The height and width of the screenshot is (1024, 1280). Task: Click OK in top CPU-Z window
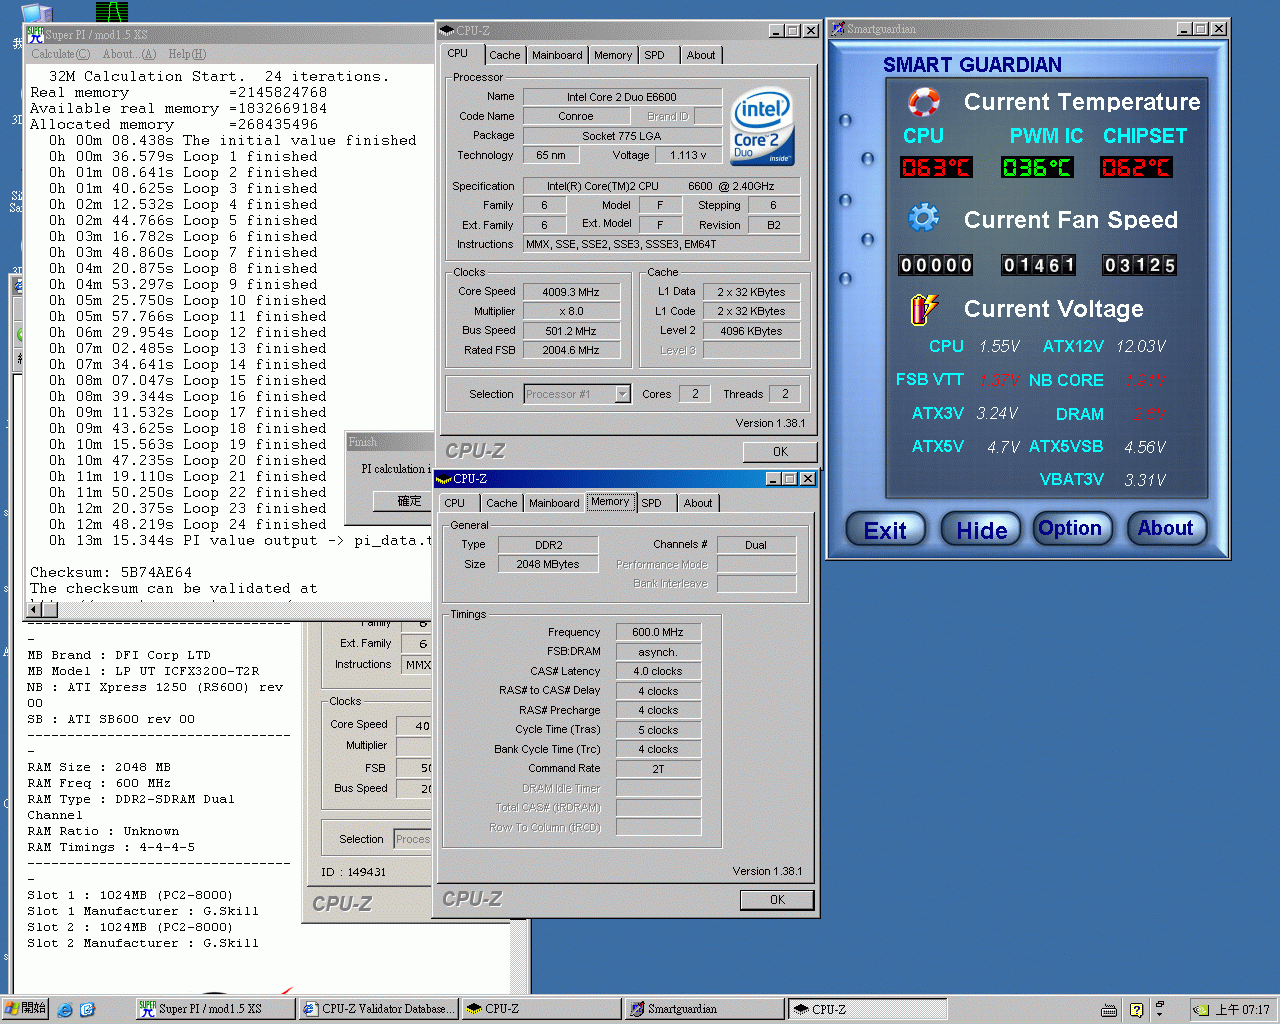(780, 452)
